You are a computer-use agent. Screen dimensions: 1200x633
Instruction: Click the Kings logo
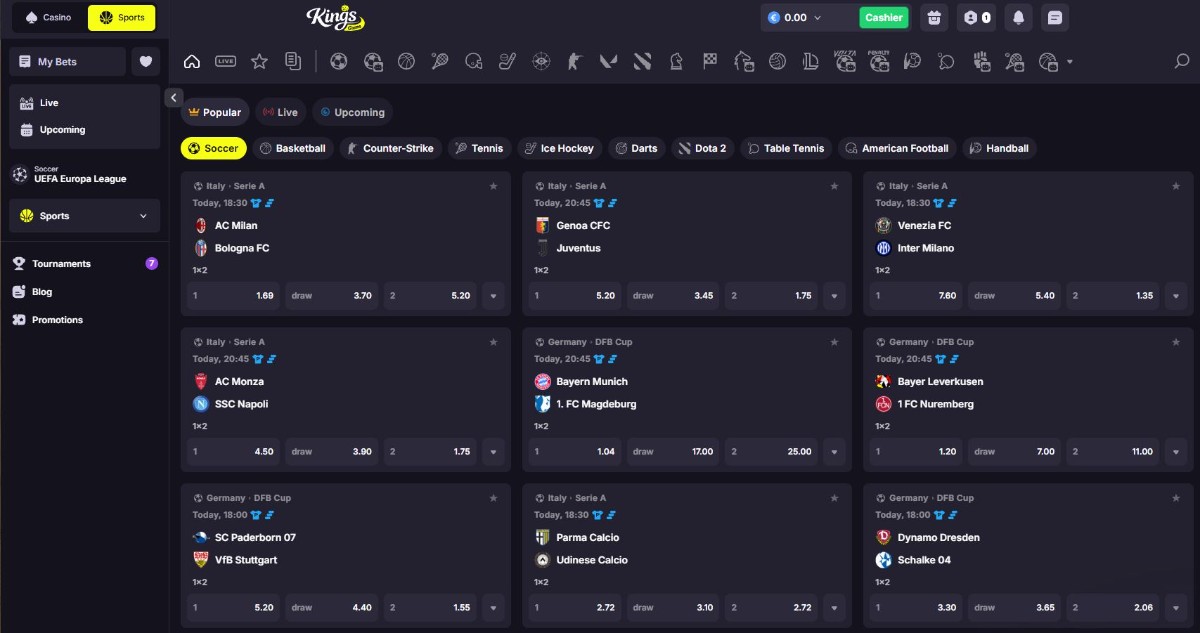pos(336,17)
